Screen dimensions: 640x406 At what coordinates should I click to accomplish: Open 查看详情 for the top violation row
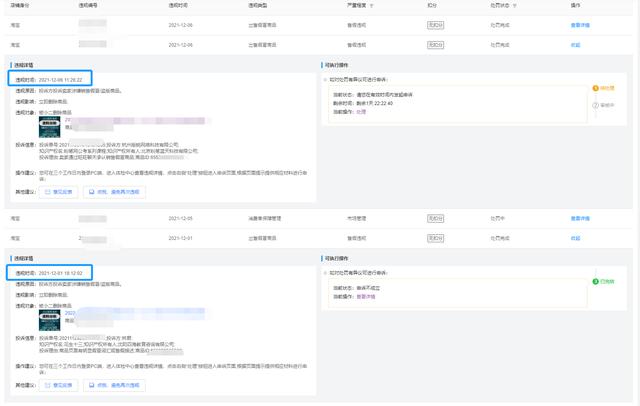pos(579,24)
